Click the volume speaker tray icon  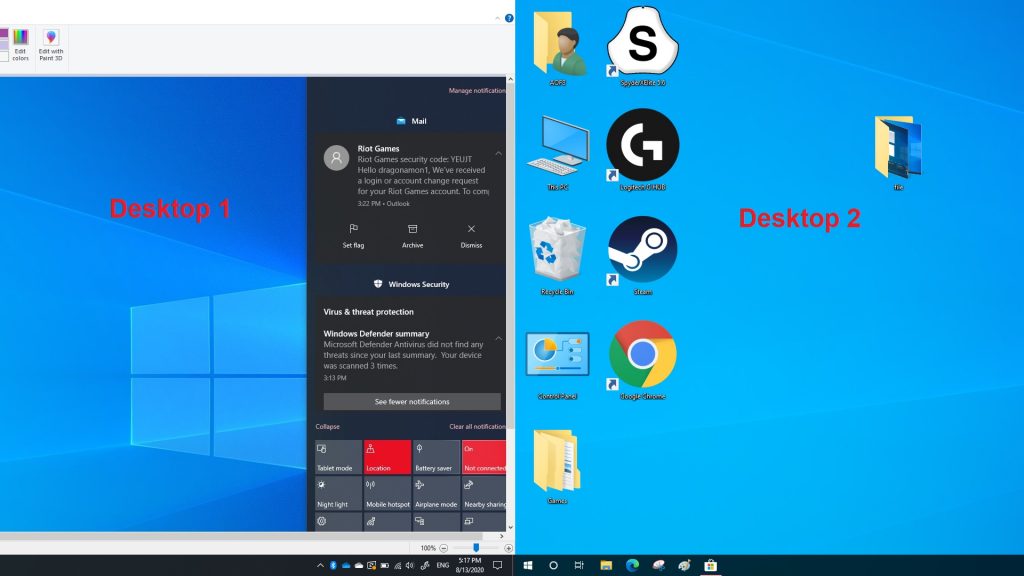click(409, 566)
